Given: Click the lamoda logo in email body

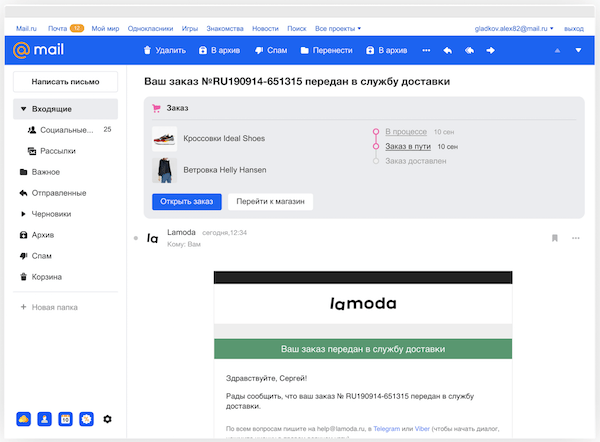Looking at the screenshot, I should click(363, 304).
